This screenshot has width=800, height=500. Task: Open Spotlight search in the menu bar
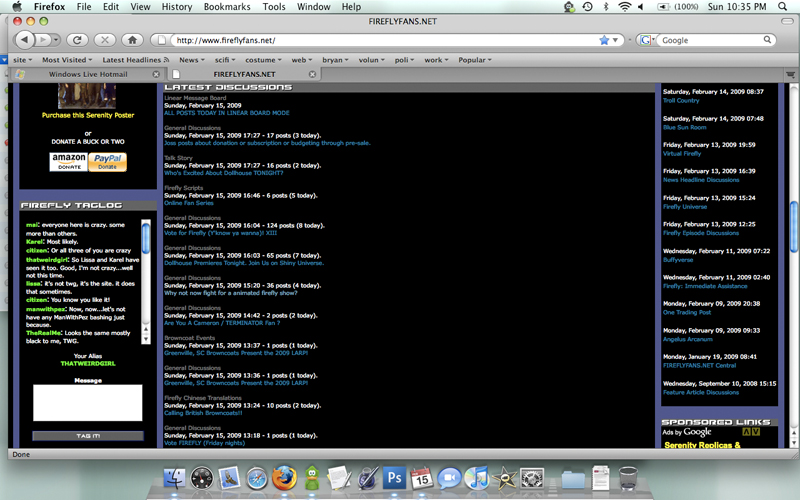(x=783, y=7)
